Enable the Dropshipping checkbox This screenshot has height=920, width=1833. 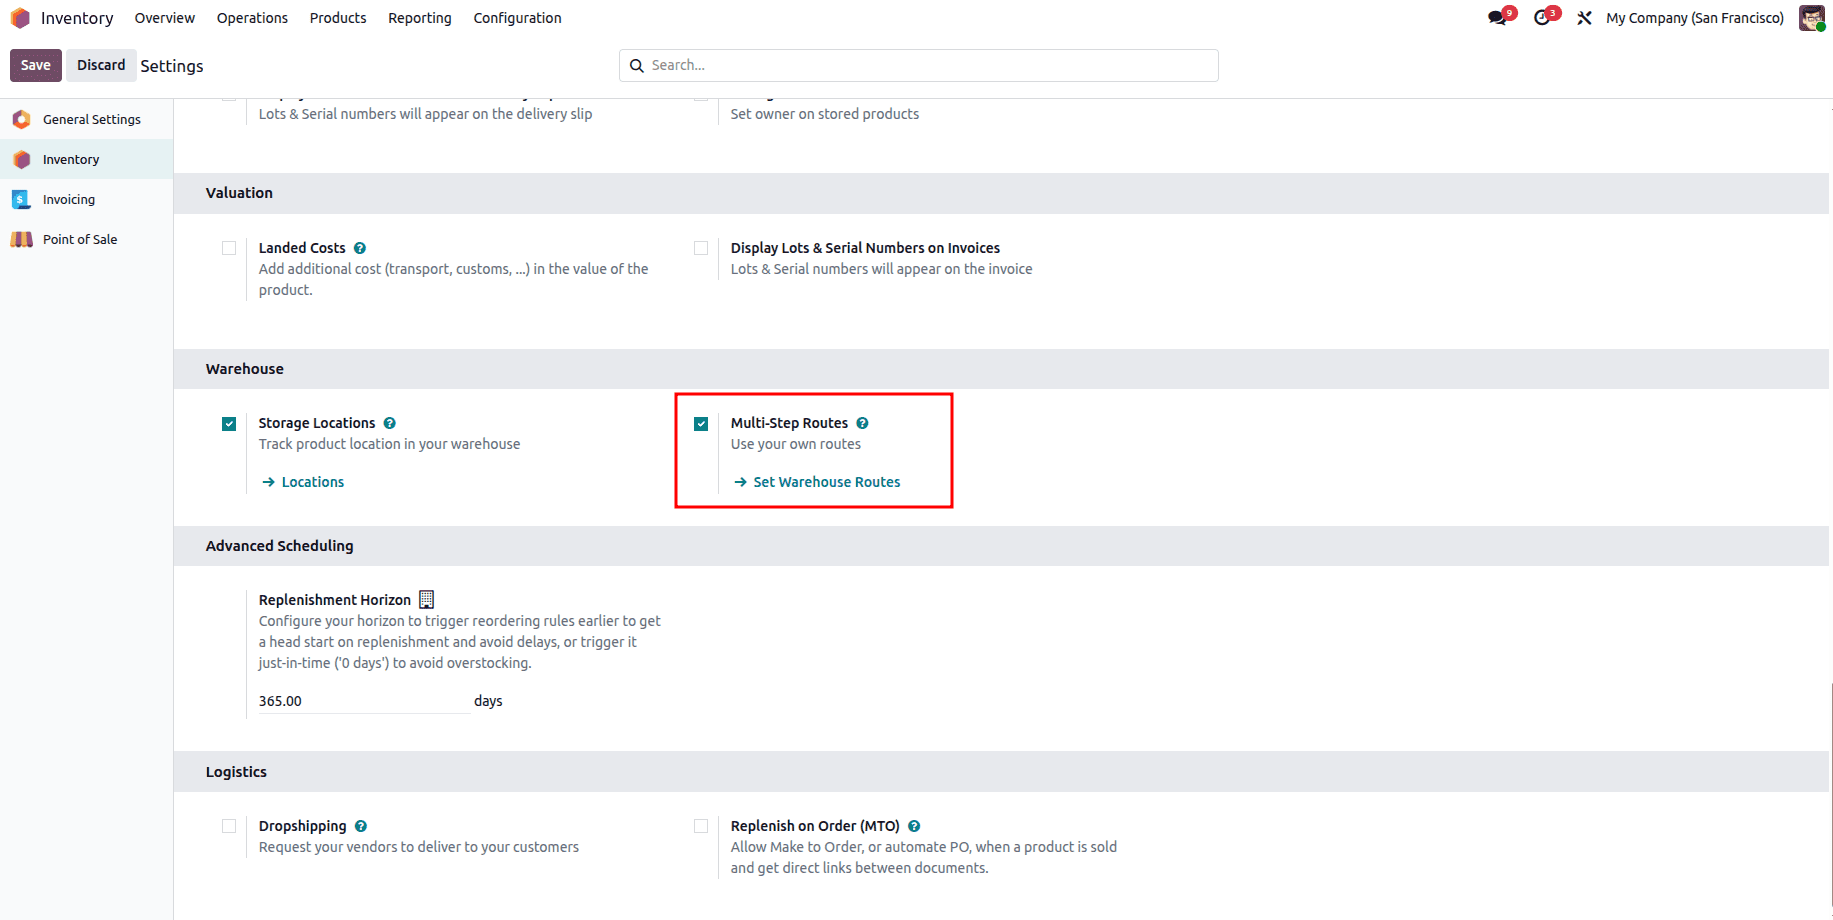click(229, 826)
